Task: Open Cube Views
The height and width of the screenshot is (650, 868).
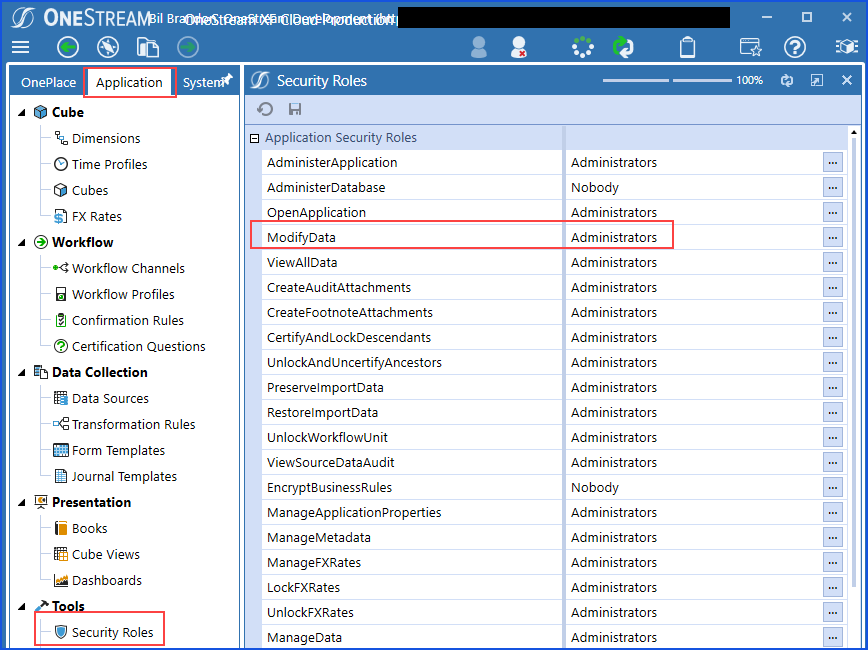Action: pyautogui.click(x=97, y=555)
